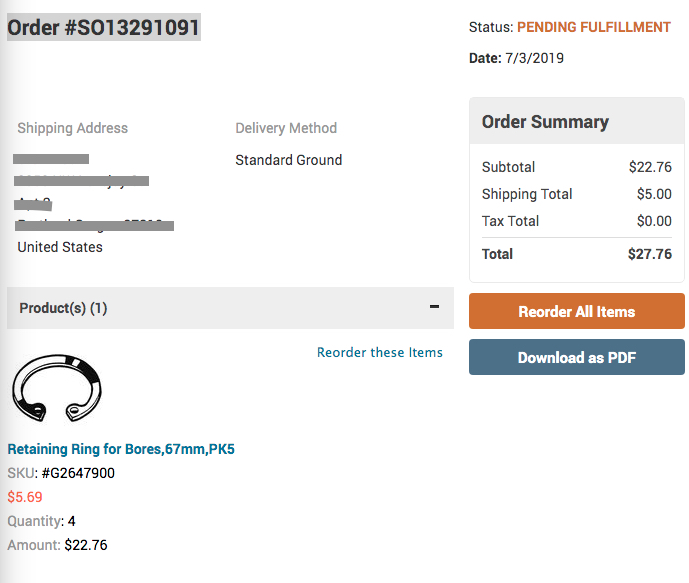Click the Quantity: 4 line
The width and height of the screenshot is (689, 583).
click(x=41, y=521)
